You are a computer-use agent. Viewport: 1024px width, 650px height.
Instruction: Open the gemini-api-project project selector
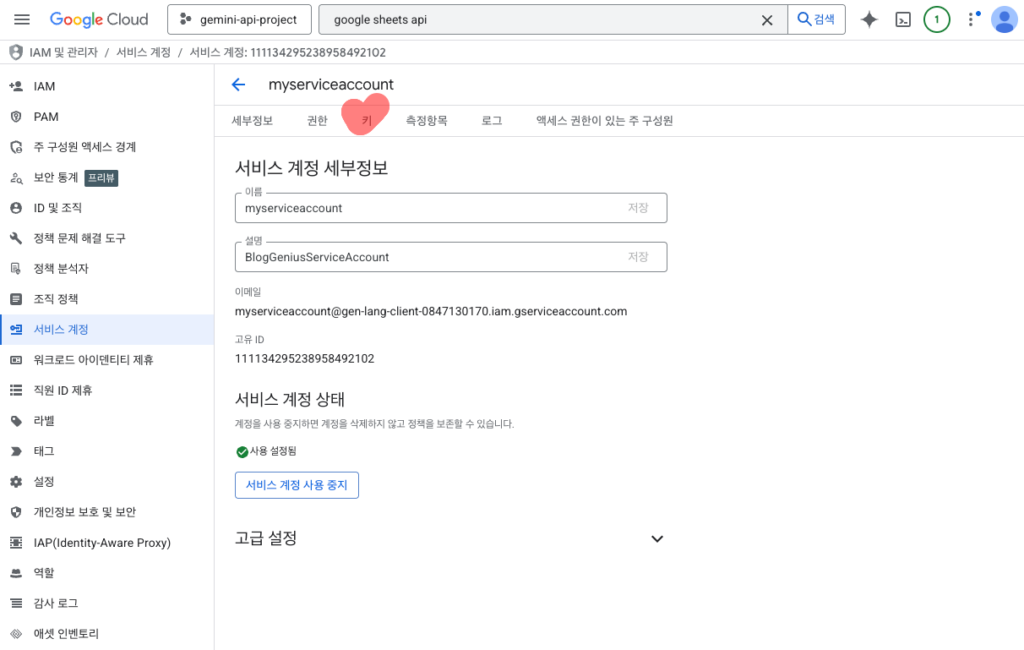coord(239,20)
